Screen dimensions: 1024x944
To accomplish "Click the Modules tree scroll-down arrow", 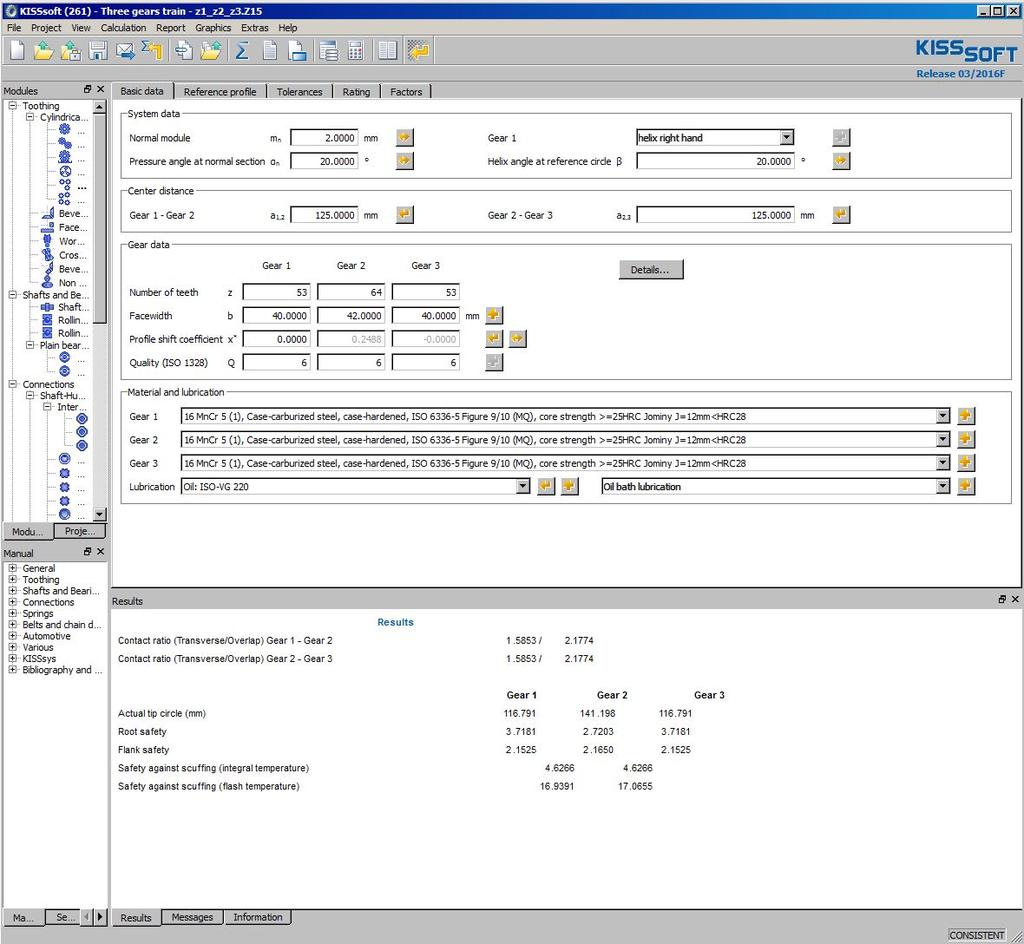I will [x=99, y=514].
